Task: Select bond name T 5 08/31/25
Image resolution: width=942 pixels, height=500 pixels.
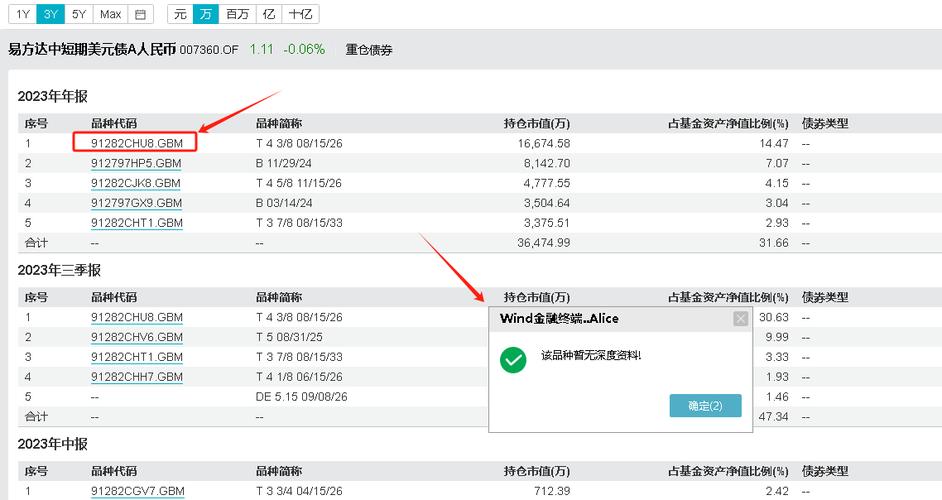Action: (x=289, y=337)
